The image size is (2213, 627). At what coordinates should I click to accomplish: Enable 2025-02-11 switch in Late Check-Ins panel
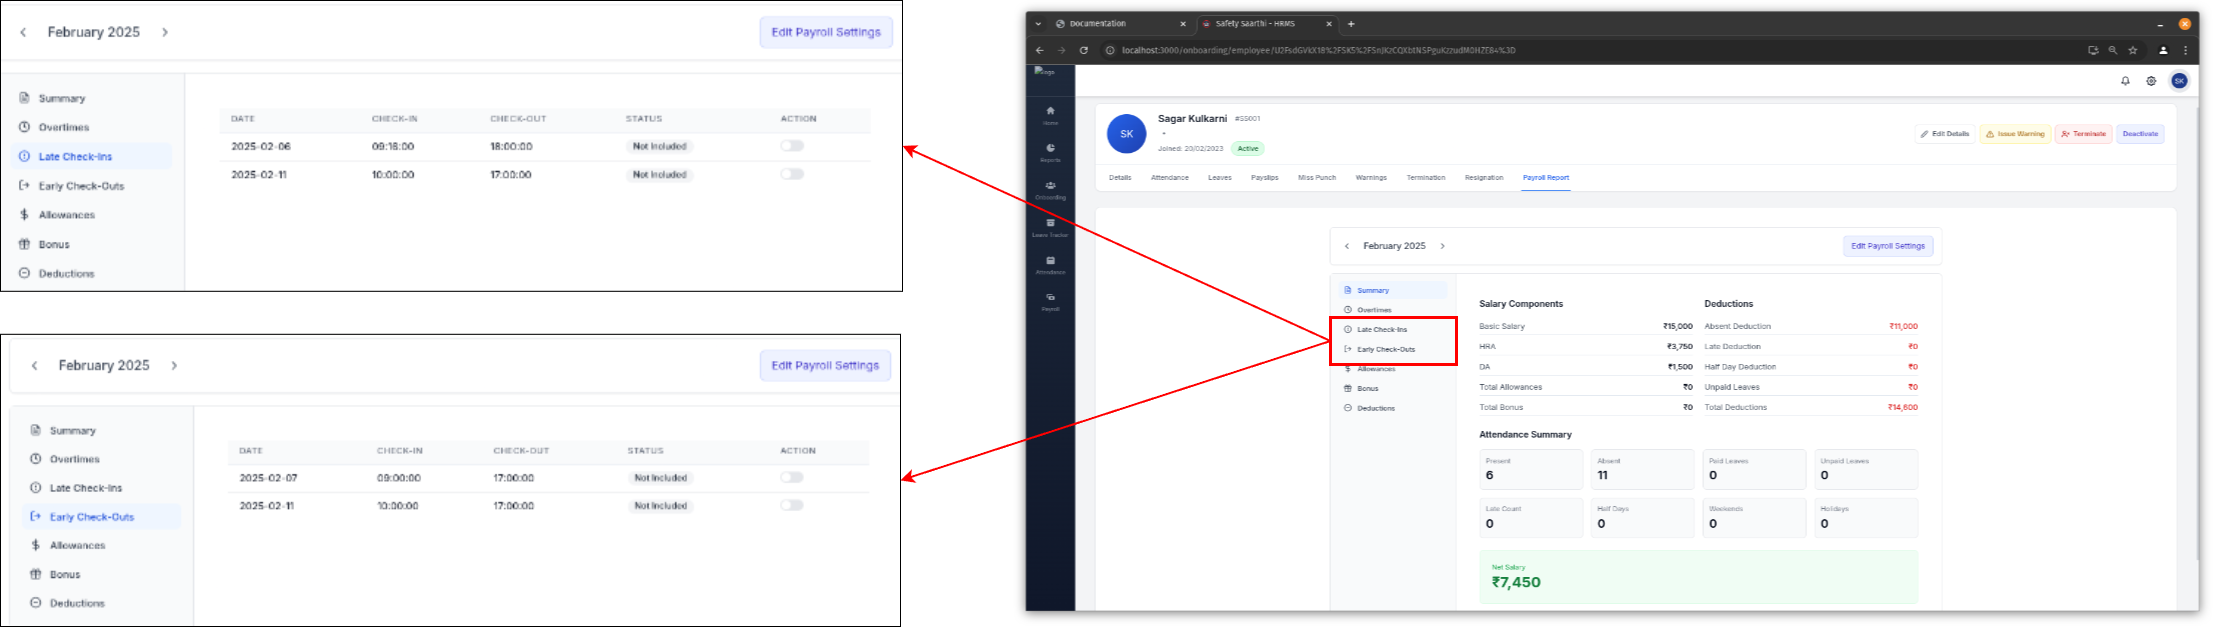tap(792, 174)
